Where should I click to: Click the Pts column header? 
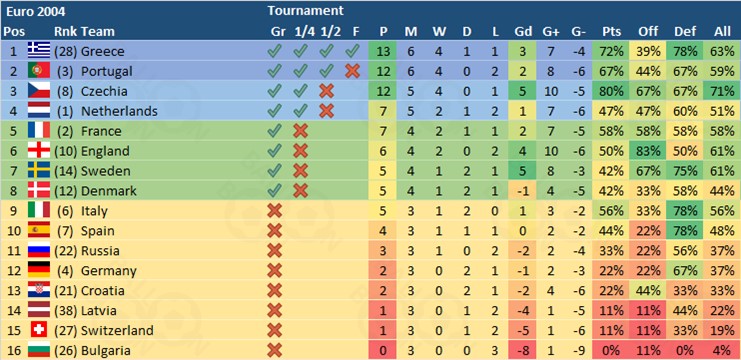612,32
